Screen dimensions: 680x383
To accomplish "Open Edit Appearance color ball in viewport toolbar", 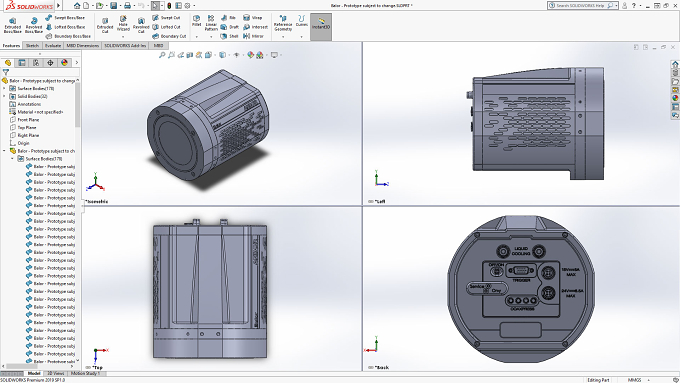I will point(250,55).
